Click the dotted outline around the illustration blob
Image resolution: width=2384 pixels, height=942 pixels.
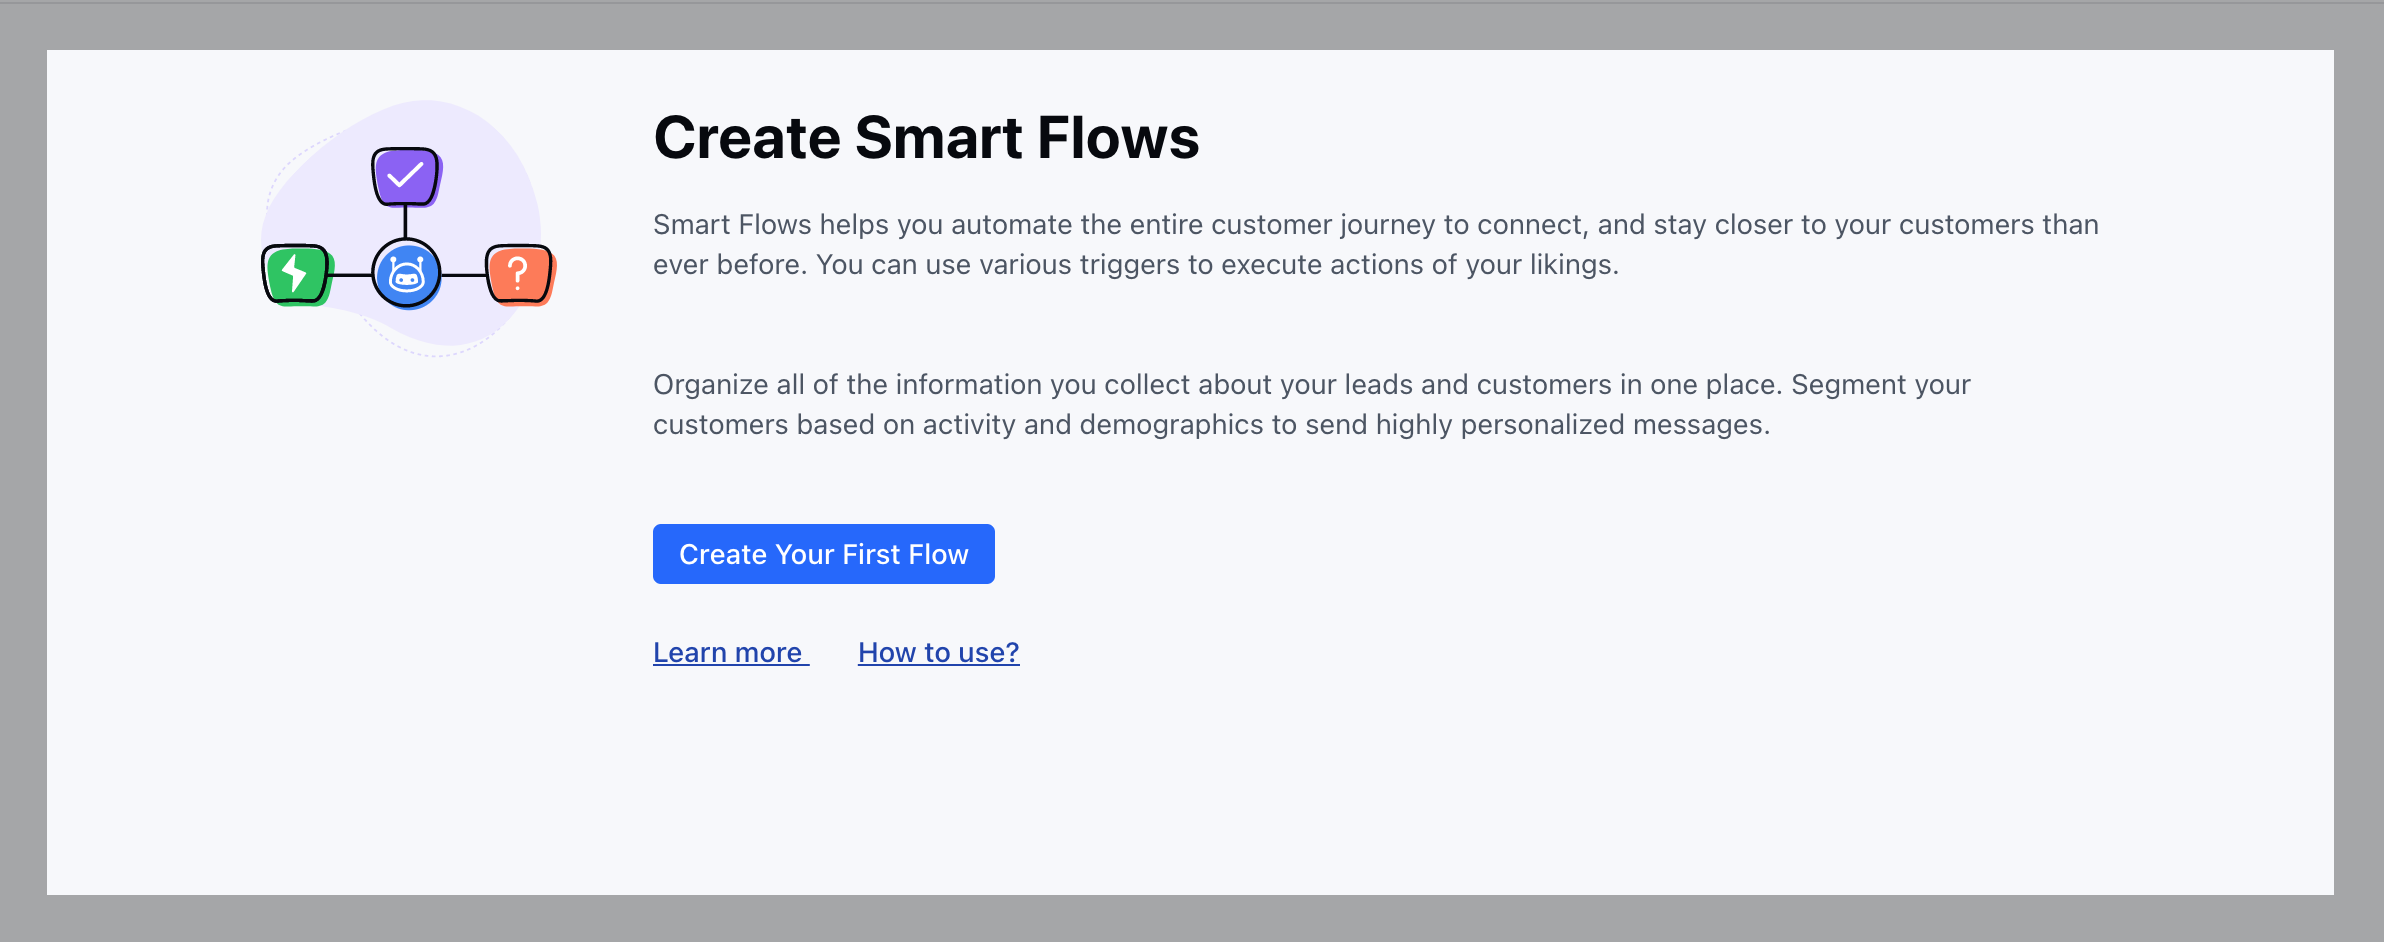[432, 353]
